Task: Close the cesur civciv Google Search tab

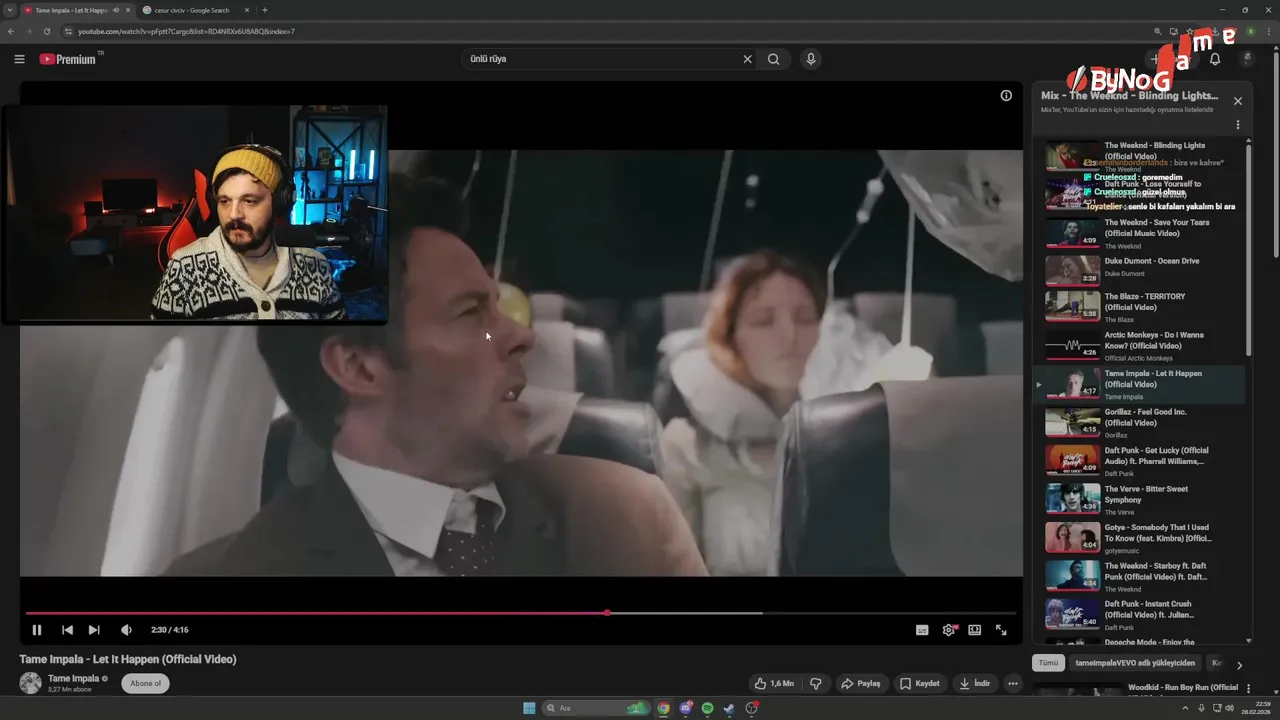Action: click(x=247, y=10)
